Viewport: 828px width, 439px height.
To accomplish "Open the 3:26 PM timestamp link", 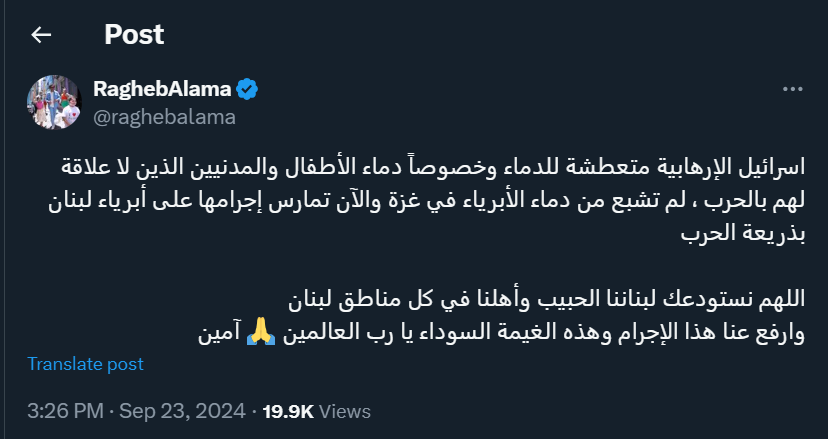I will point(64,411).
